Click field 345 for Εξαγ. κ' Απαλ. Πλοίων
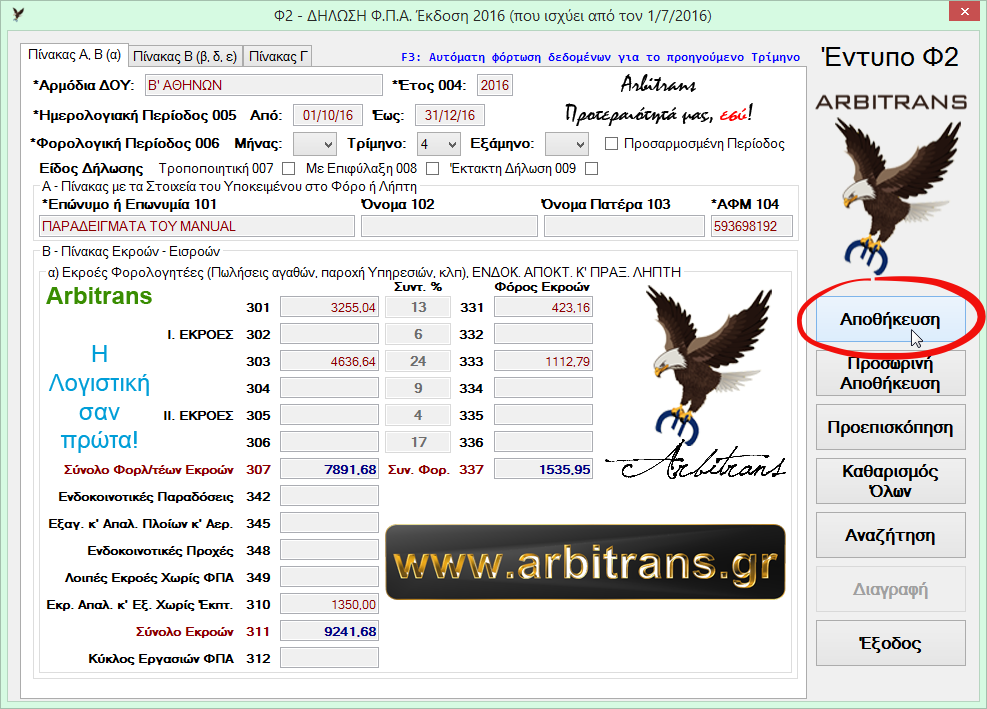The width and height of the screenshot is (987, 709). [x=329, y=523]
